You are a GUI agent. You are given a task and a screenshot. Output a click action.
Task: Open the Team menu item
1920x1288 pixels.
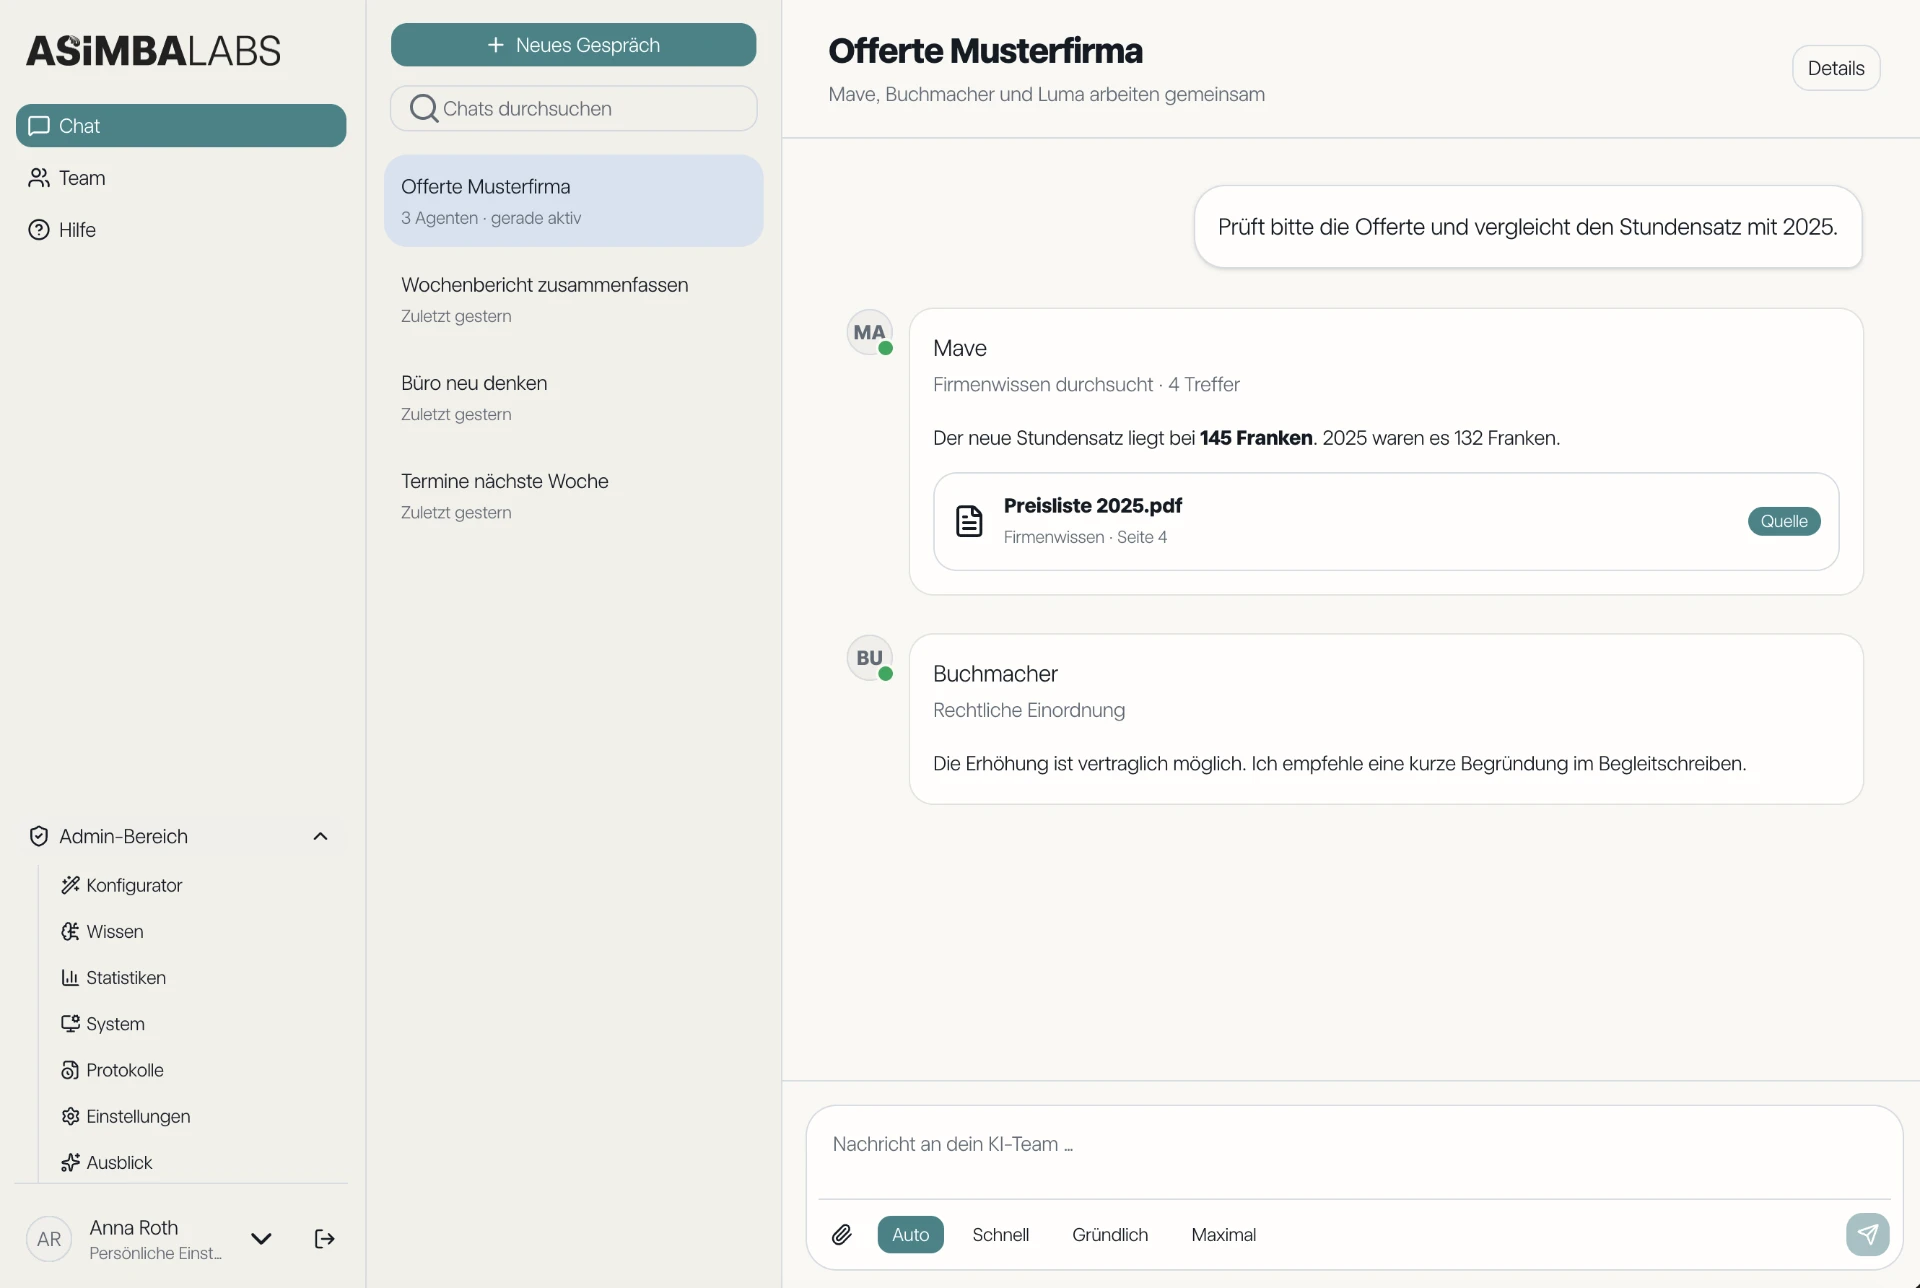tap(181, 178)
